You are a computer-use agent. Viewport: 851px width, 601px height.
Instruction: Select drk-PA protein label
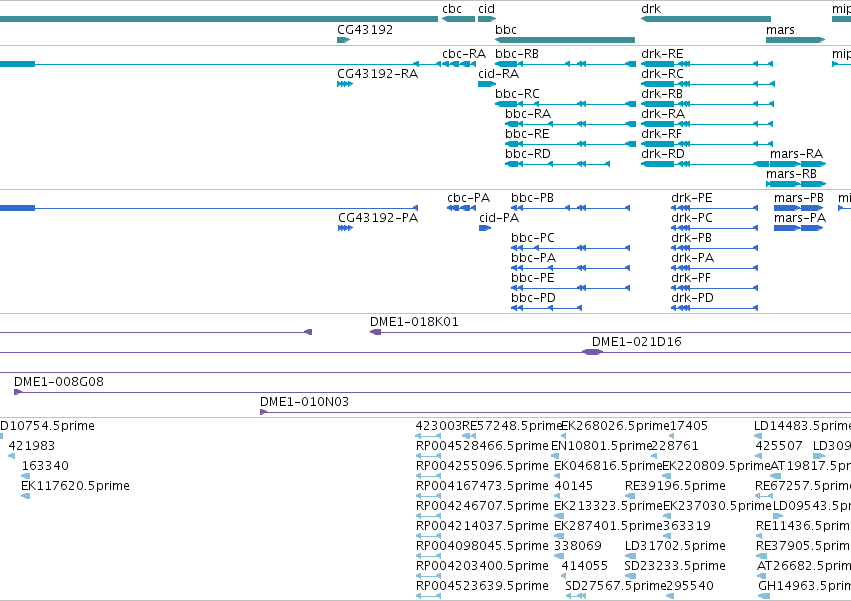pyautogui.click(x=693, y=258)
